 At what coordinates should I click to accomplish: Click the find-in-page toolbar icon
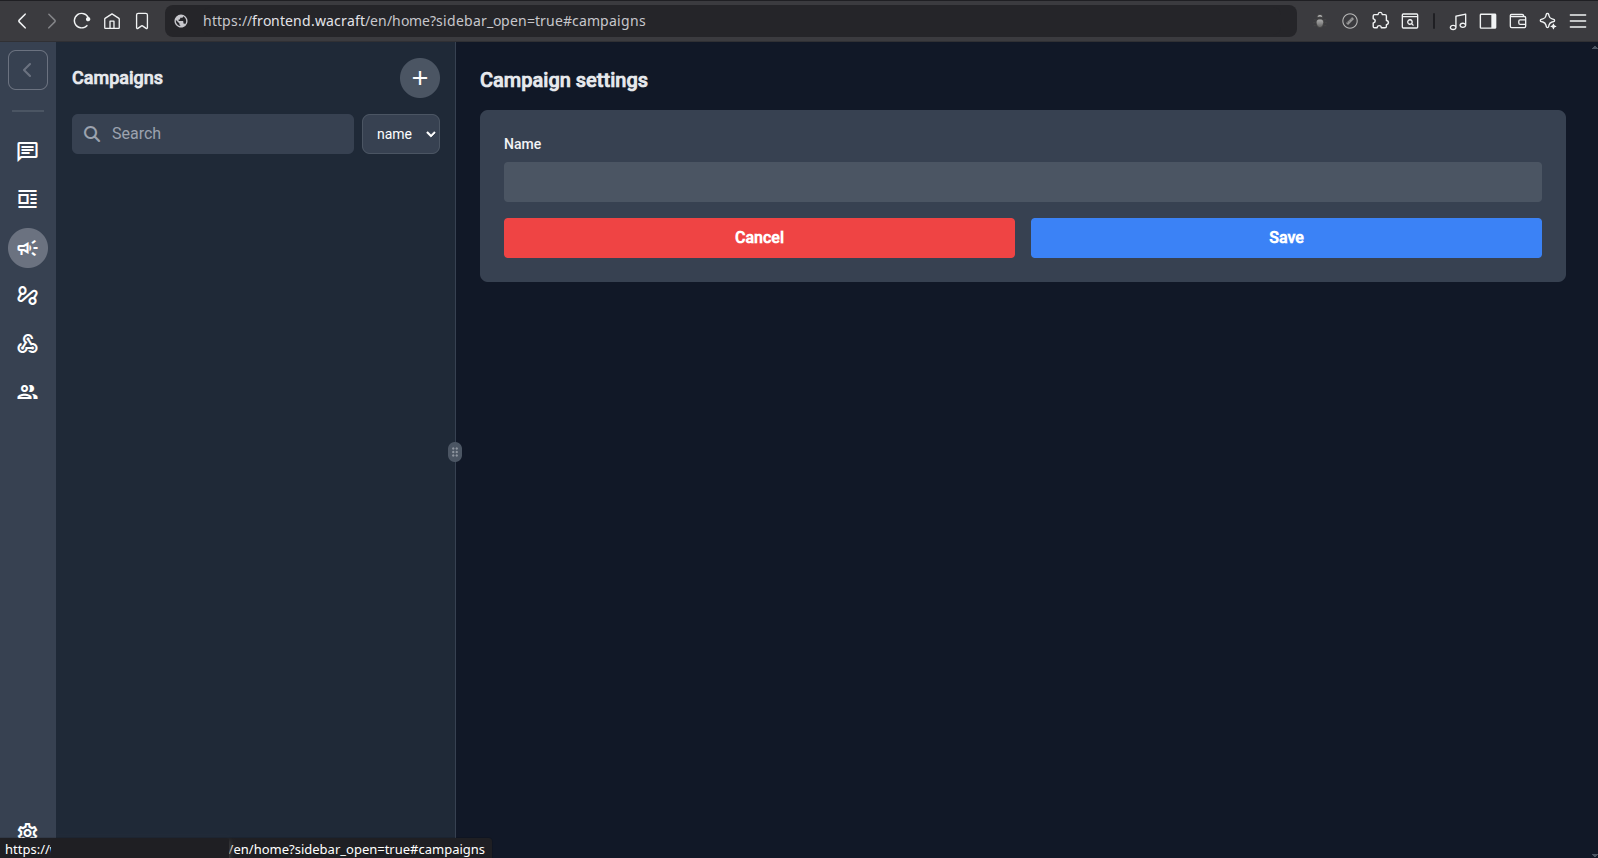(1410, 21)
